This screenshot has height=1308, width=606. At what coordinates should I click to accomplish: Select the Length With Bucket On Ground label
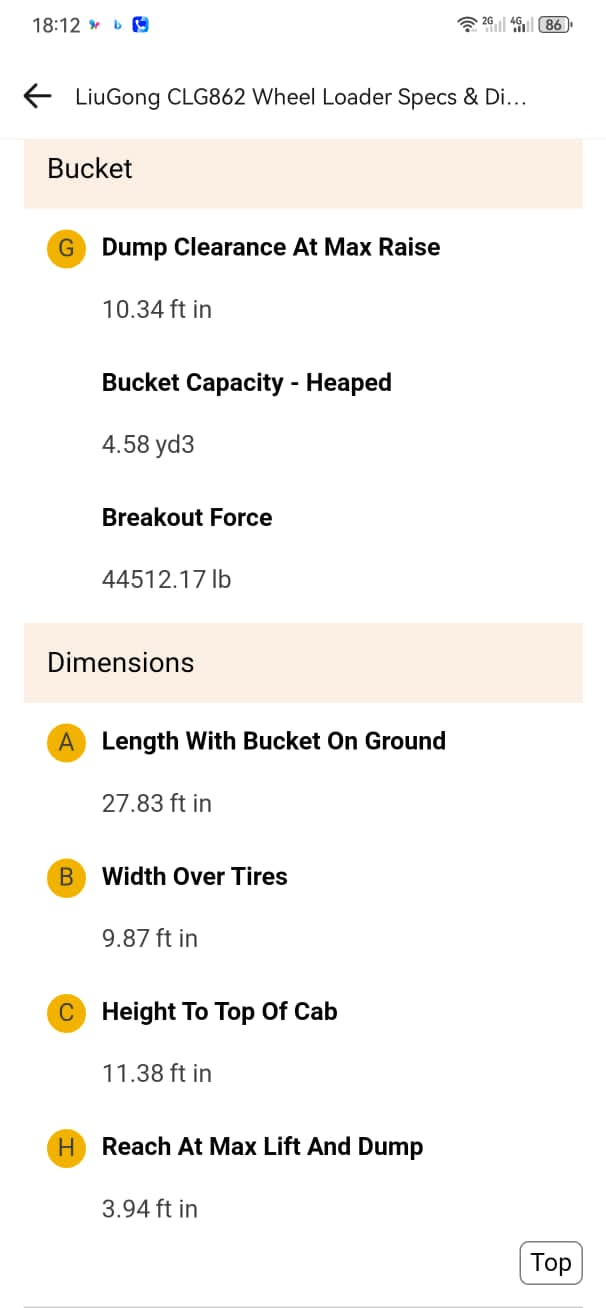click(274, 741)
